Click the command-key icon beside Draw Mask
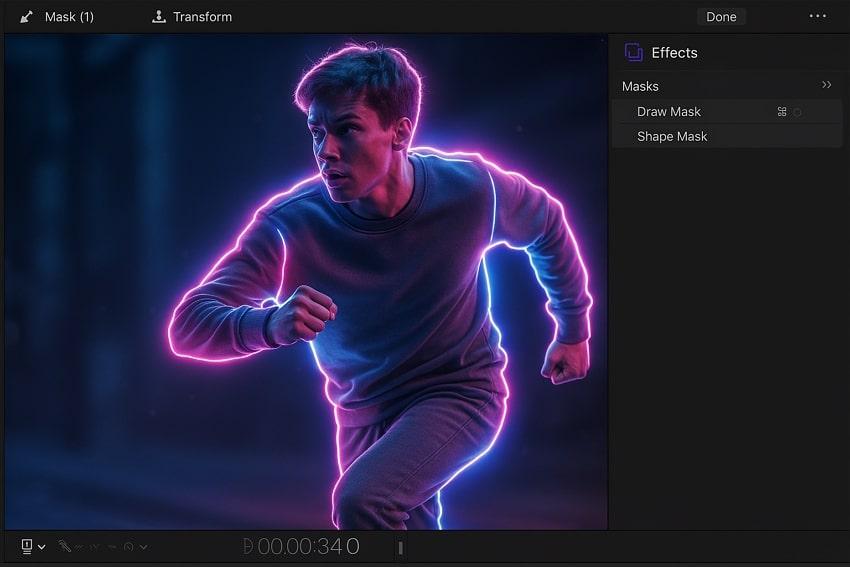 point(782,112)
